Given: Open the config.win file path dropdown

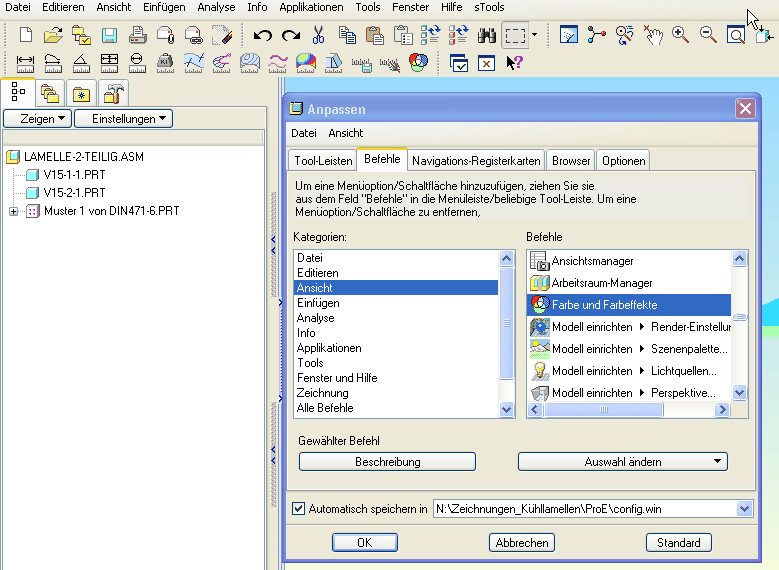Looking at the screenshot, I should pos(743,509).
